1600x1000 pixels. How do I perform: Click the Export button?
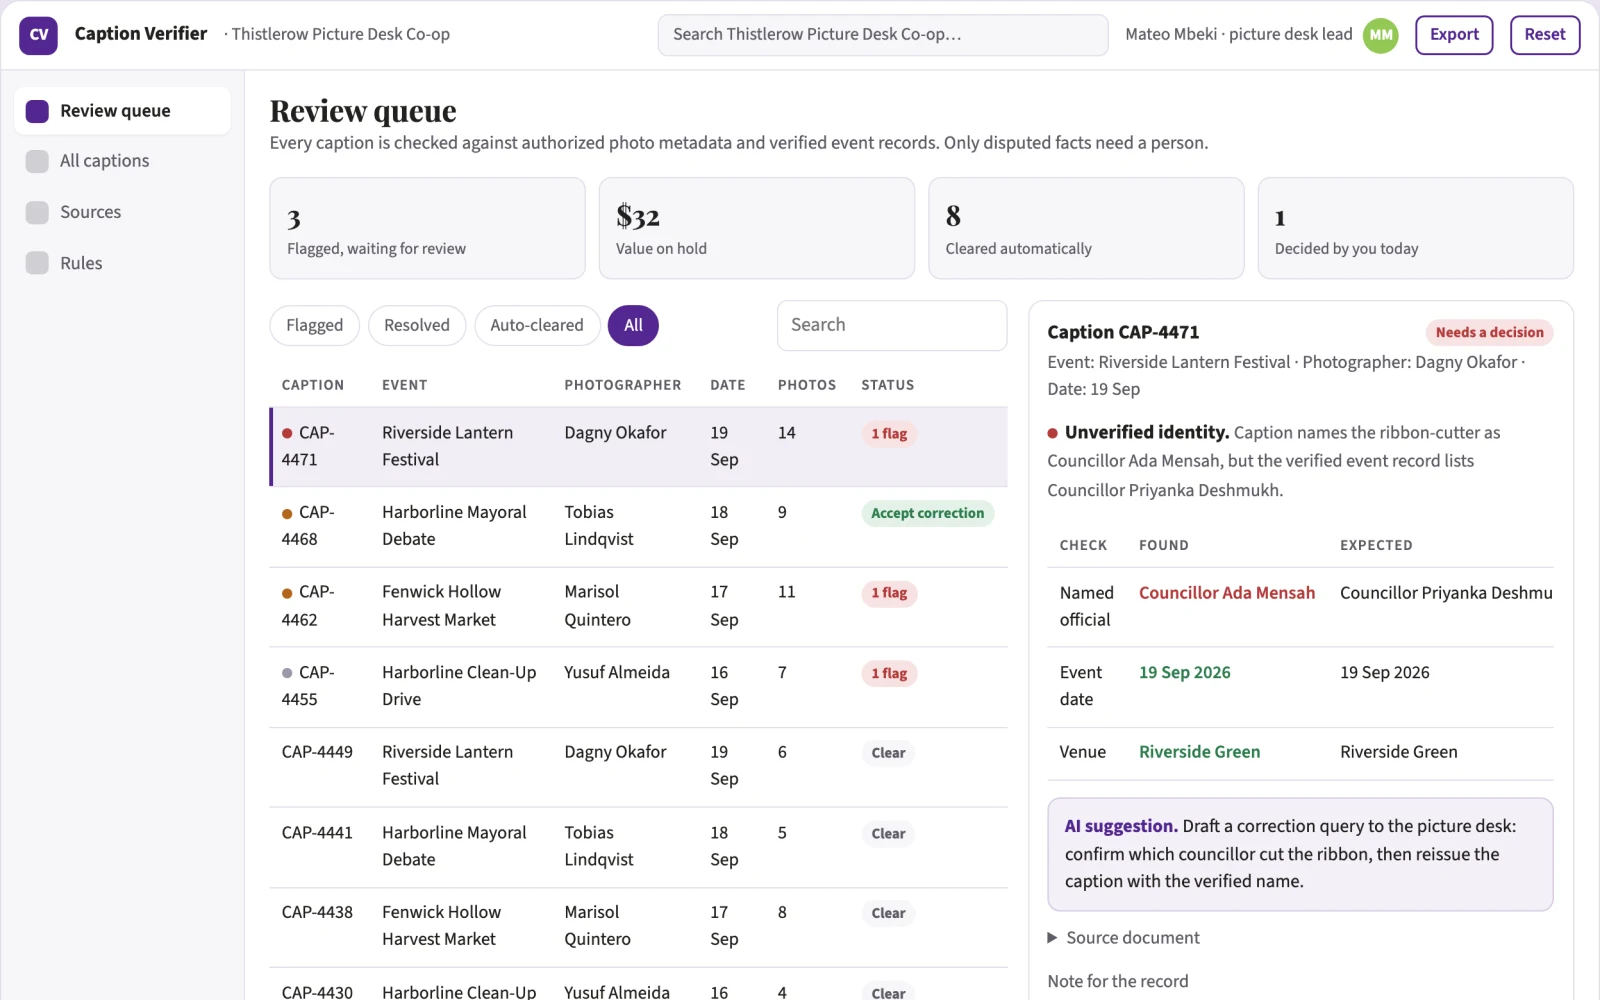pos(1454,35)
